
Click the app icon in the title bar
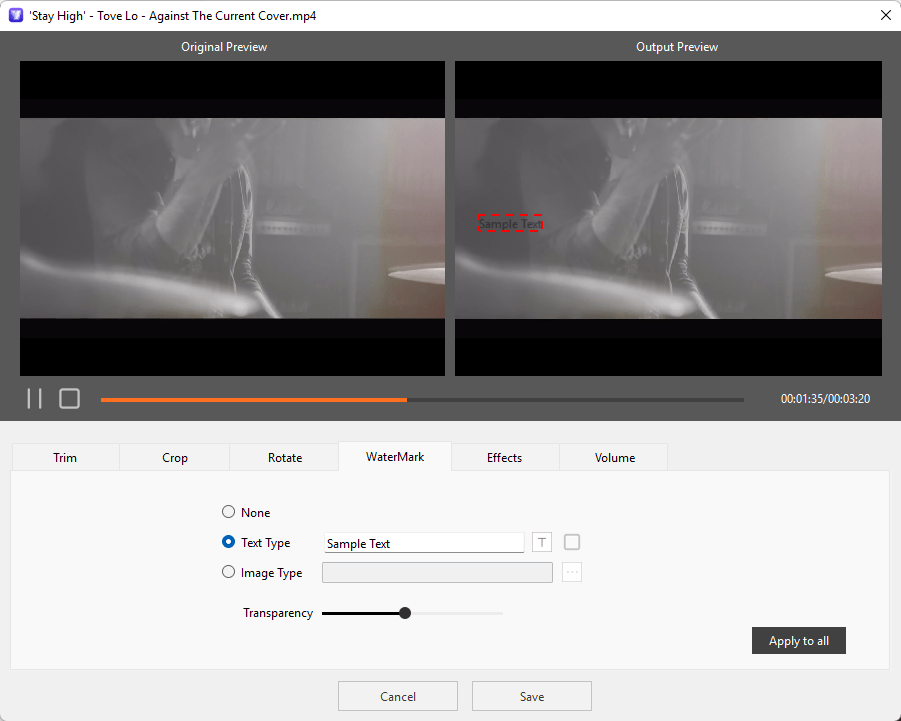(x=16, y=16)
